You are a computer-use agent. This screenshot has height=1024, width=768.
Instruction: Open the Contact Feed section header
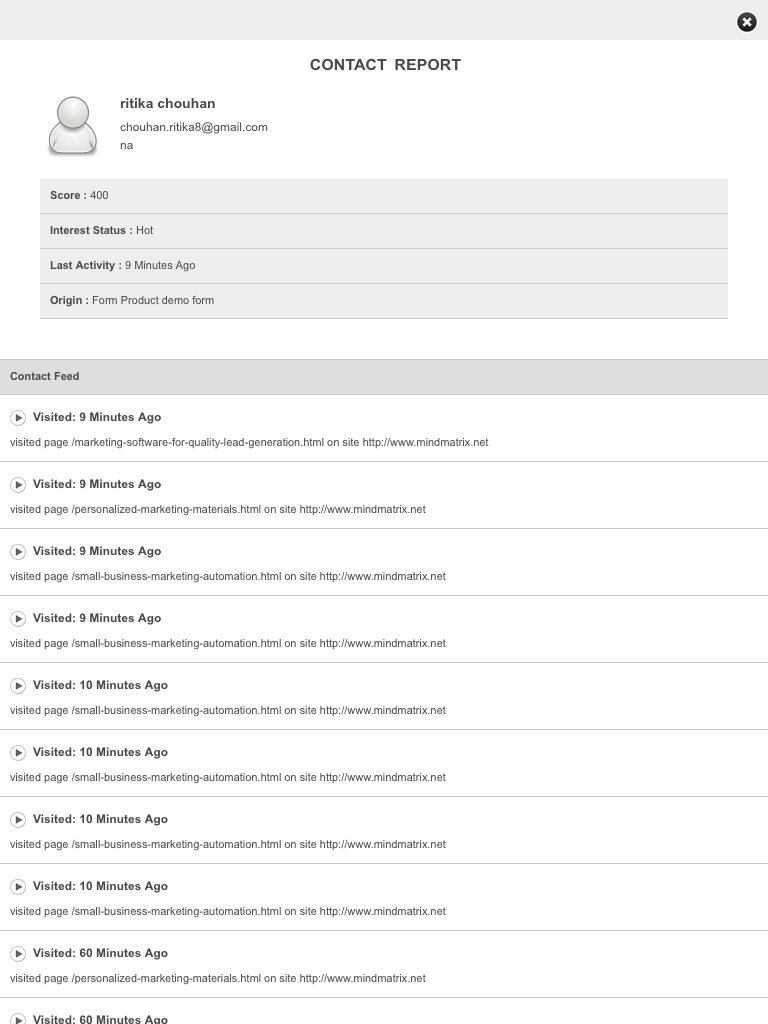tap(384, 377)
